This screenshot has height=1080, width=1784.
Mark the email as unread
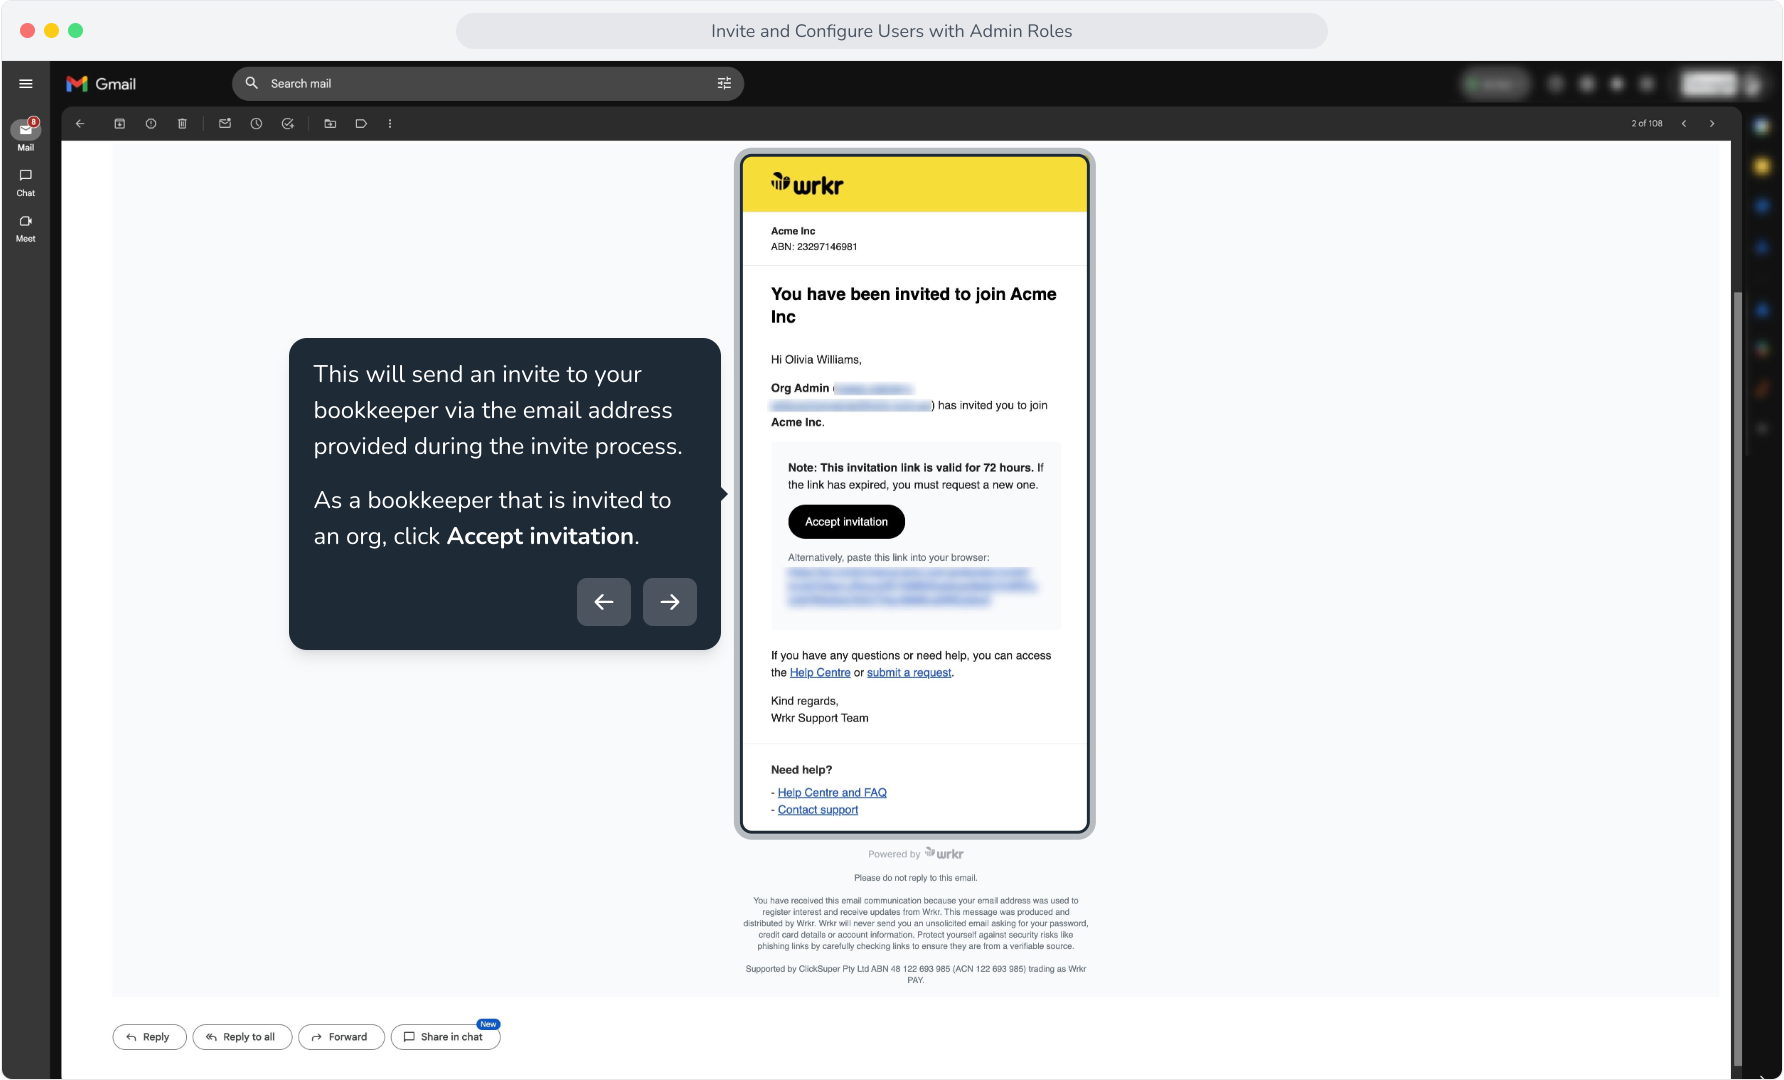click(x=225, y=124)
